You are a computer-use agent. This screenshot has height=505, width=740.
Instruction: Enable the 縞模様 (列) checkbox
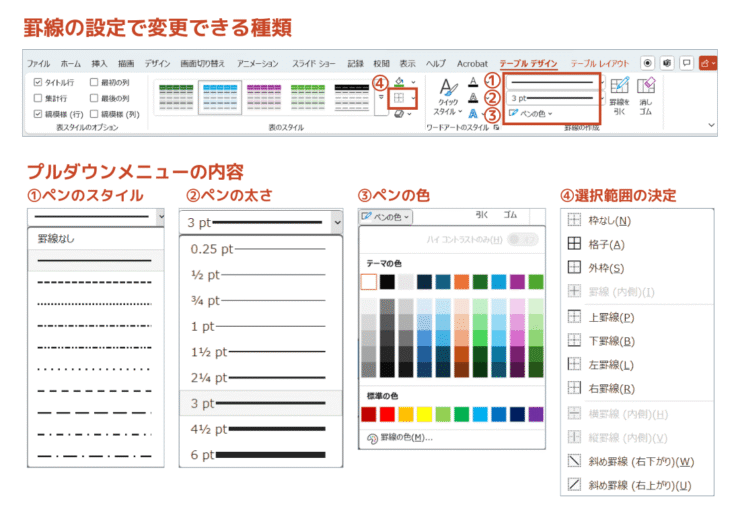[93, 114]
